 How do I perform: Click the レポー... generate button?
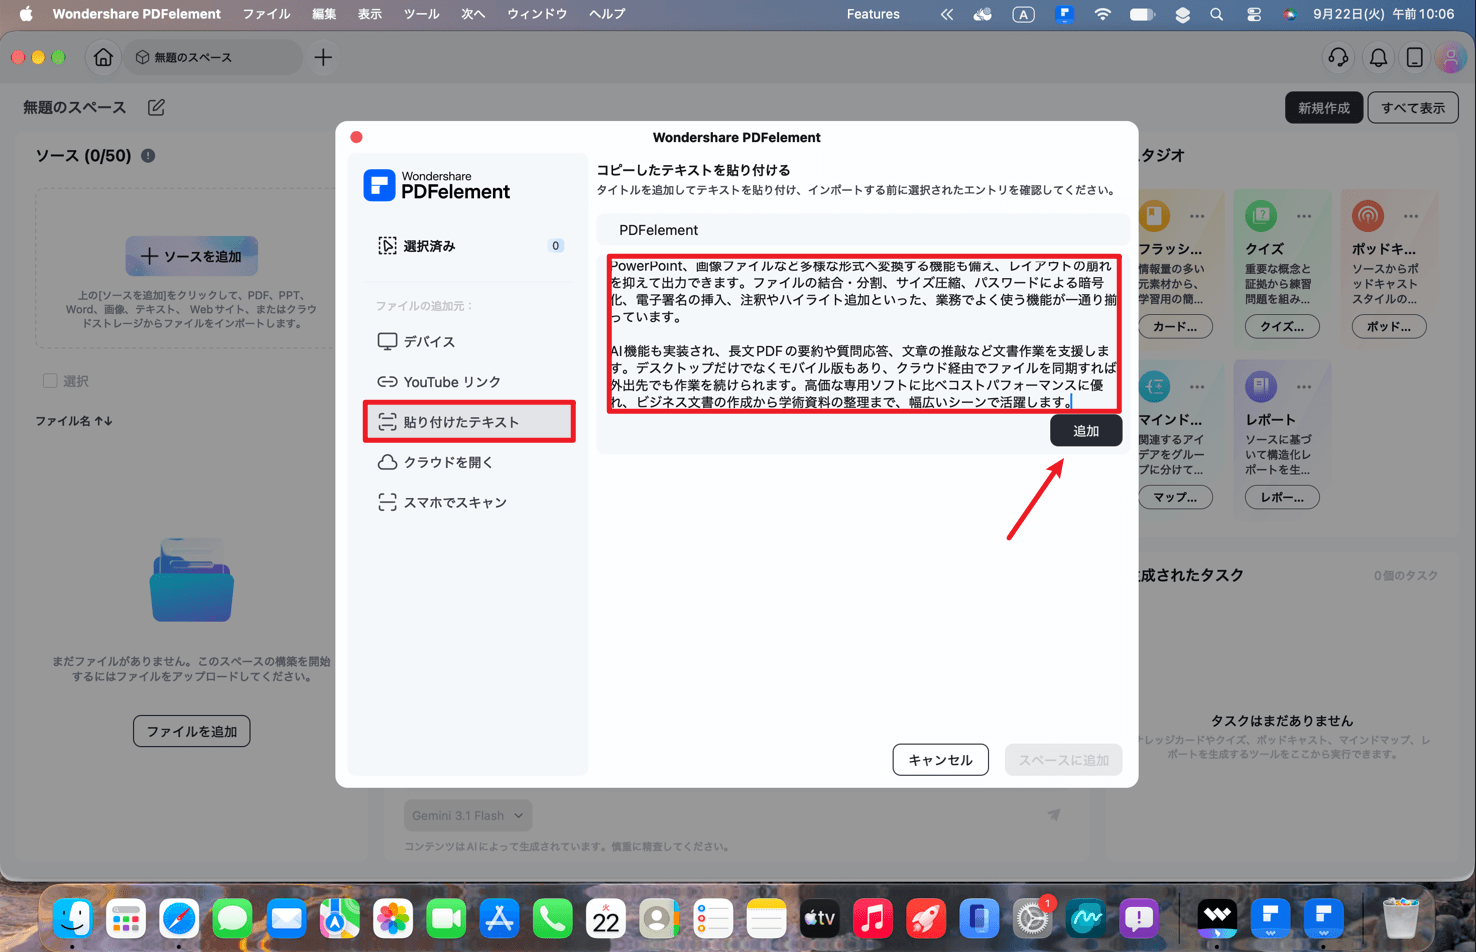click(1282, 497)
